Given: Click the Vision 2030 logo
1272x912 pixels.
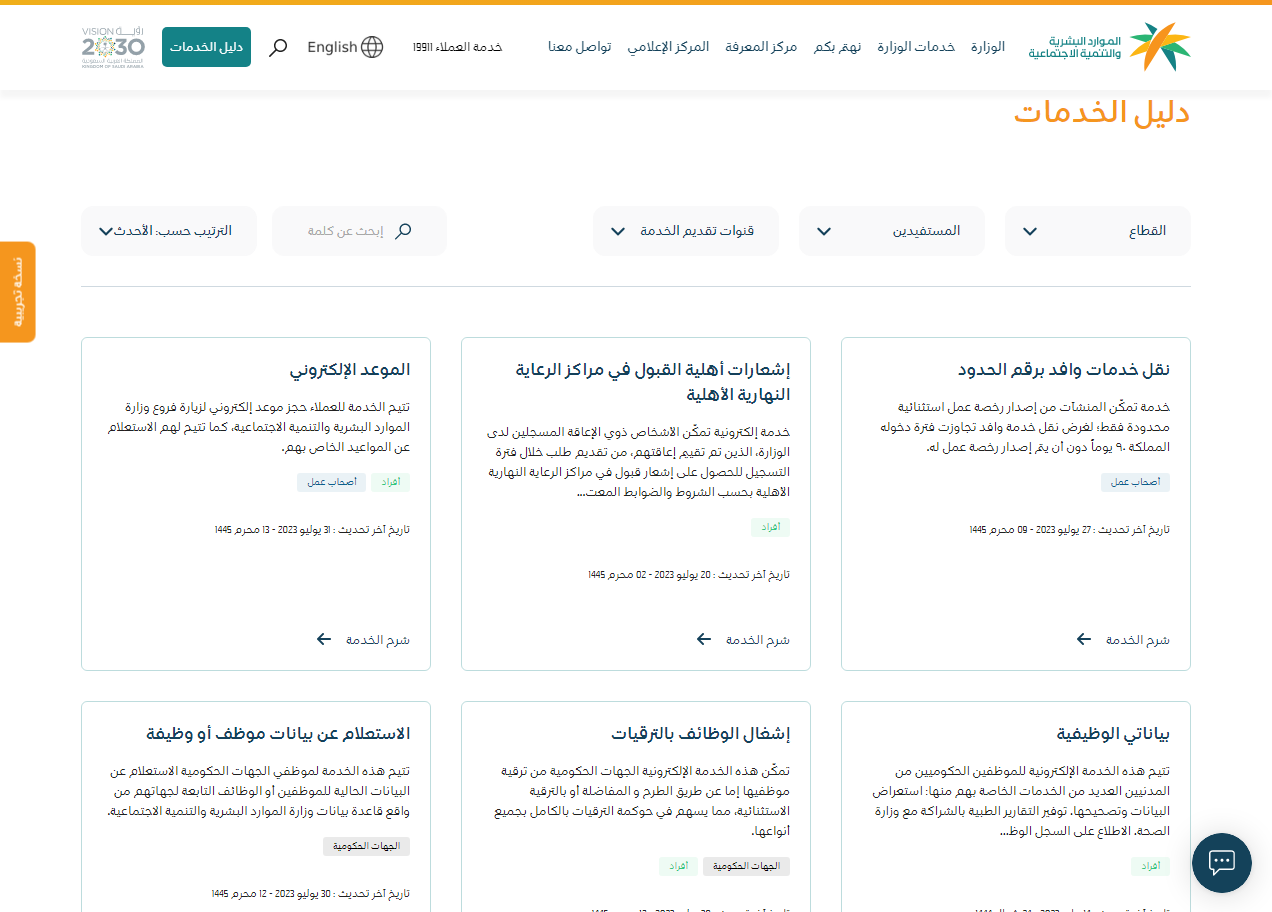Looking at the screenshot, I should (113, 47).
